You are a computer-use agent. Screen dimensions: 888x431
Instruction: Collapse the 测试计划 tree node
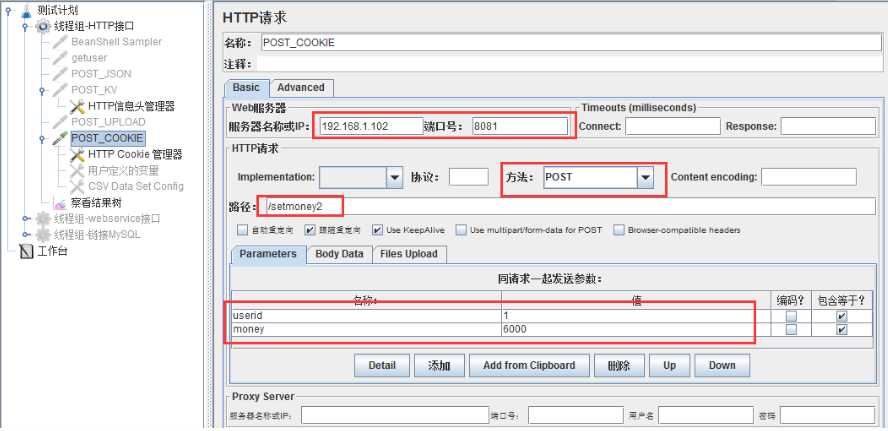tap(8, 10)
